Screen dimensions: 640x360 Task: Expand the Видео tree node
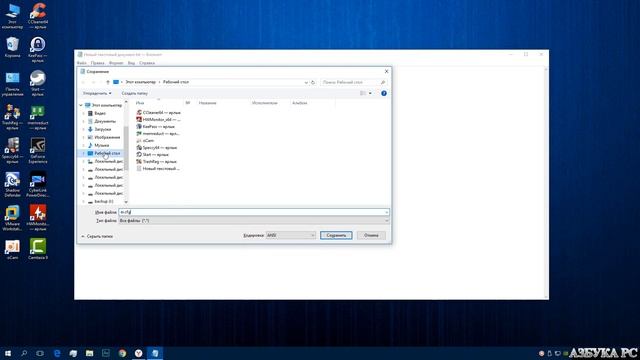tap(84, 113)
